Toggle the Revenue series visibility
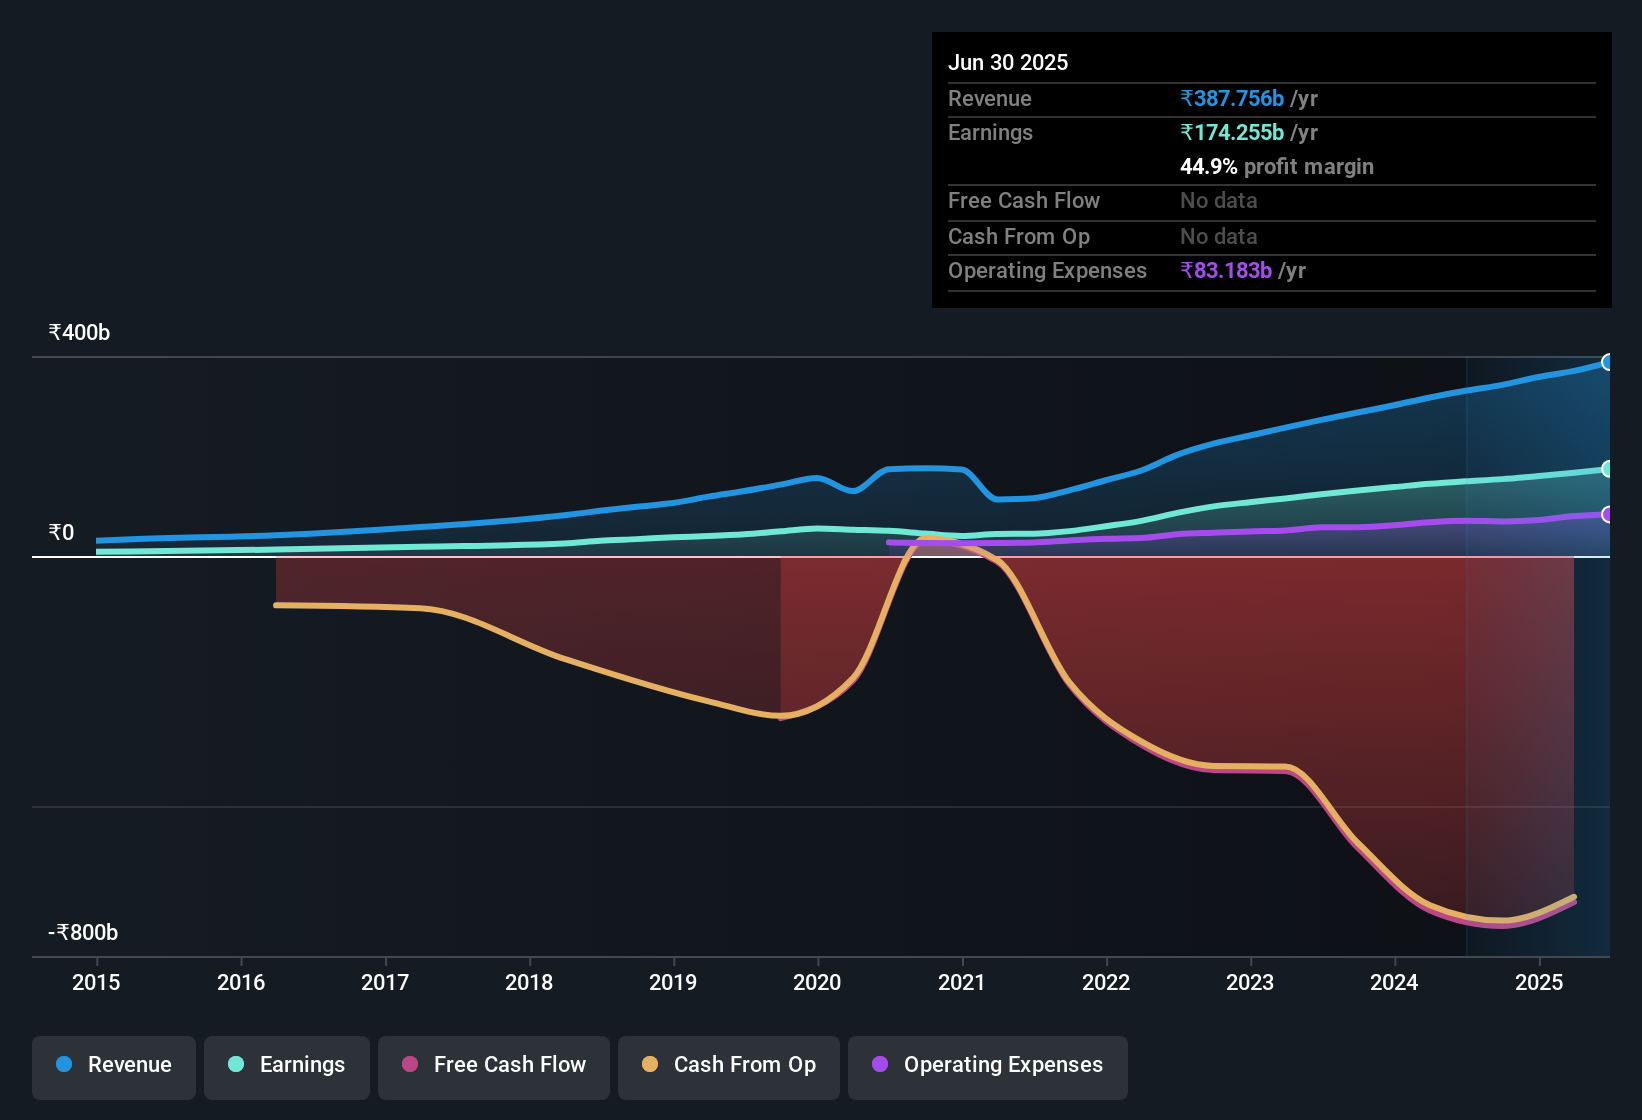 coord(113,1066)
